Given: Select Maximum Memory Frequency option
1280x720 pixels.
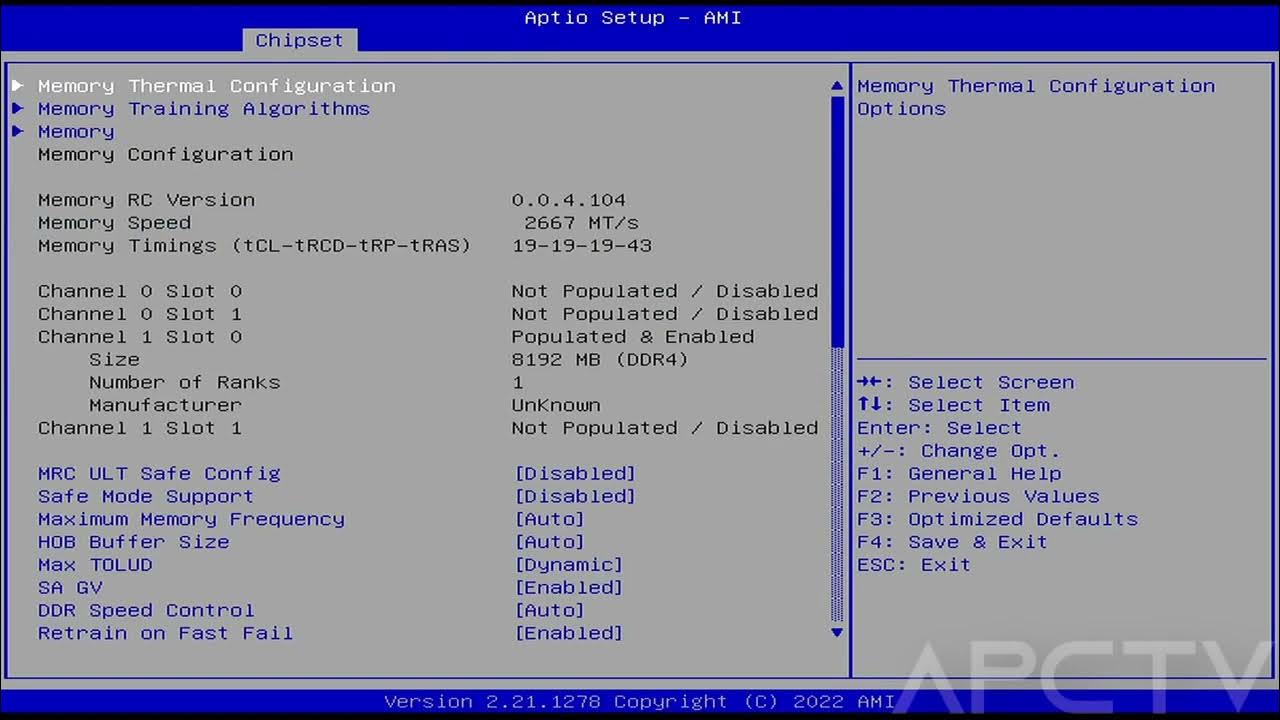Looking at the screenshot, I should point(191,520).
